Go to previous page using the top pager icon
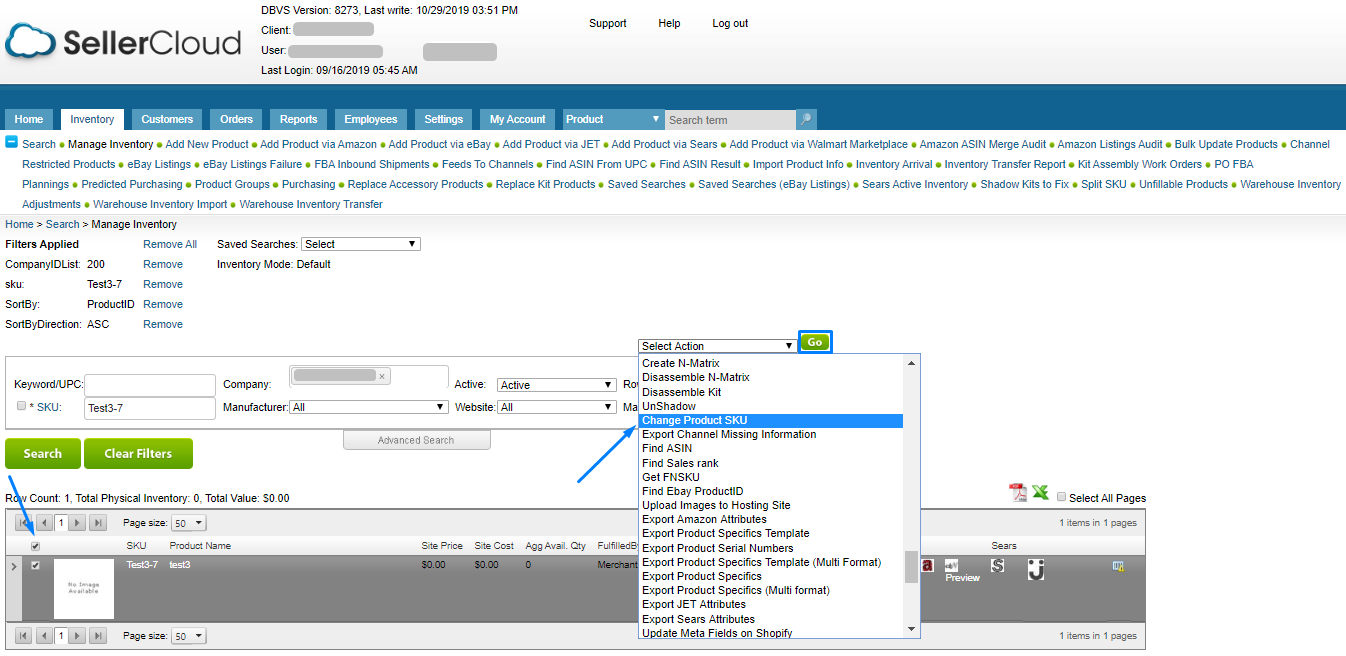 (x=43, y=523)
